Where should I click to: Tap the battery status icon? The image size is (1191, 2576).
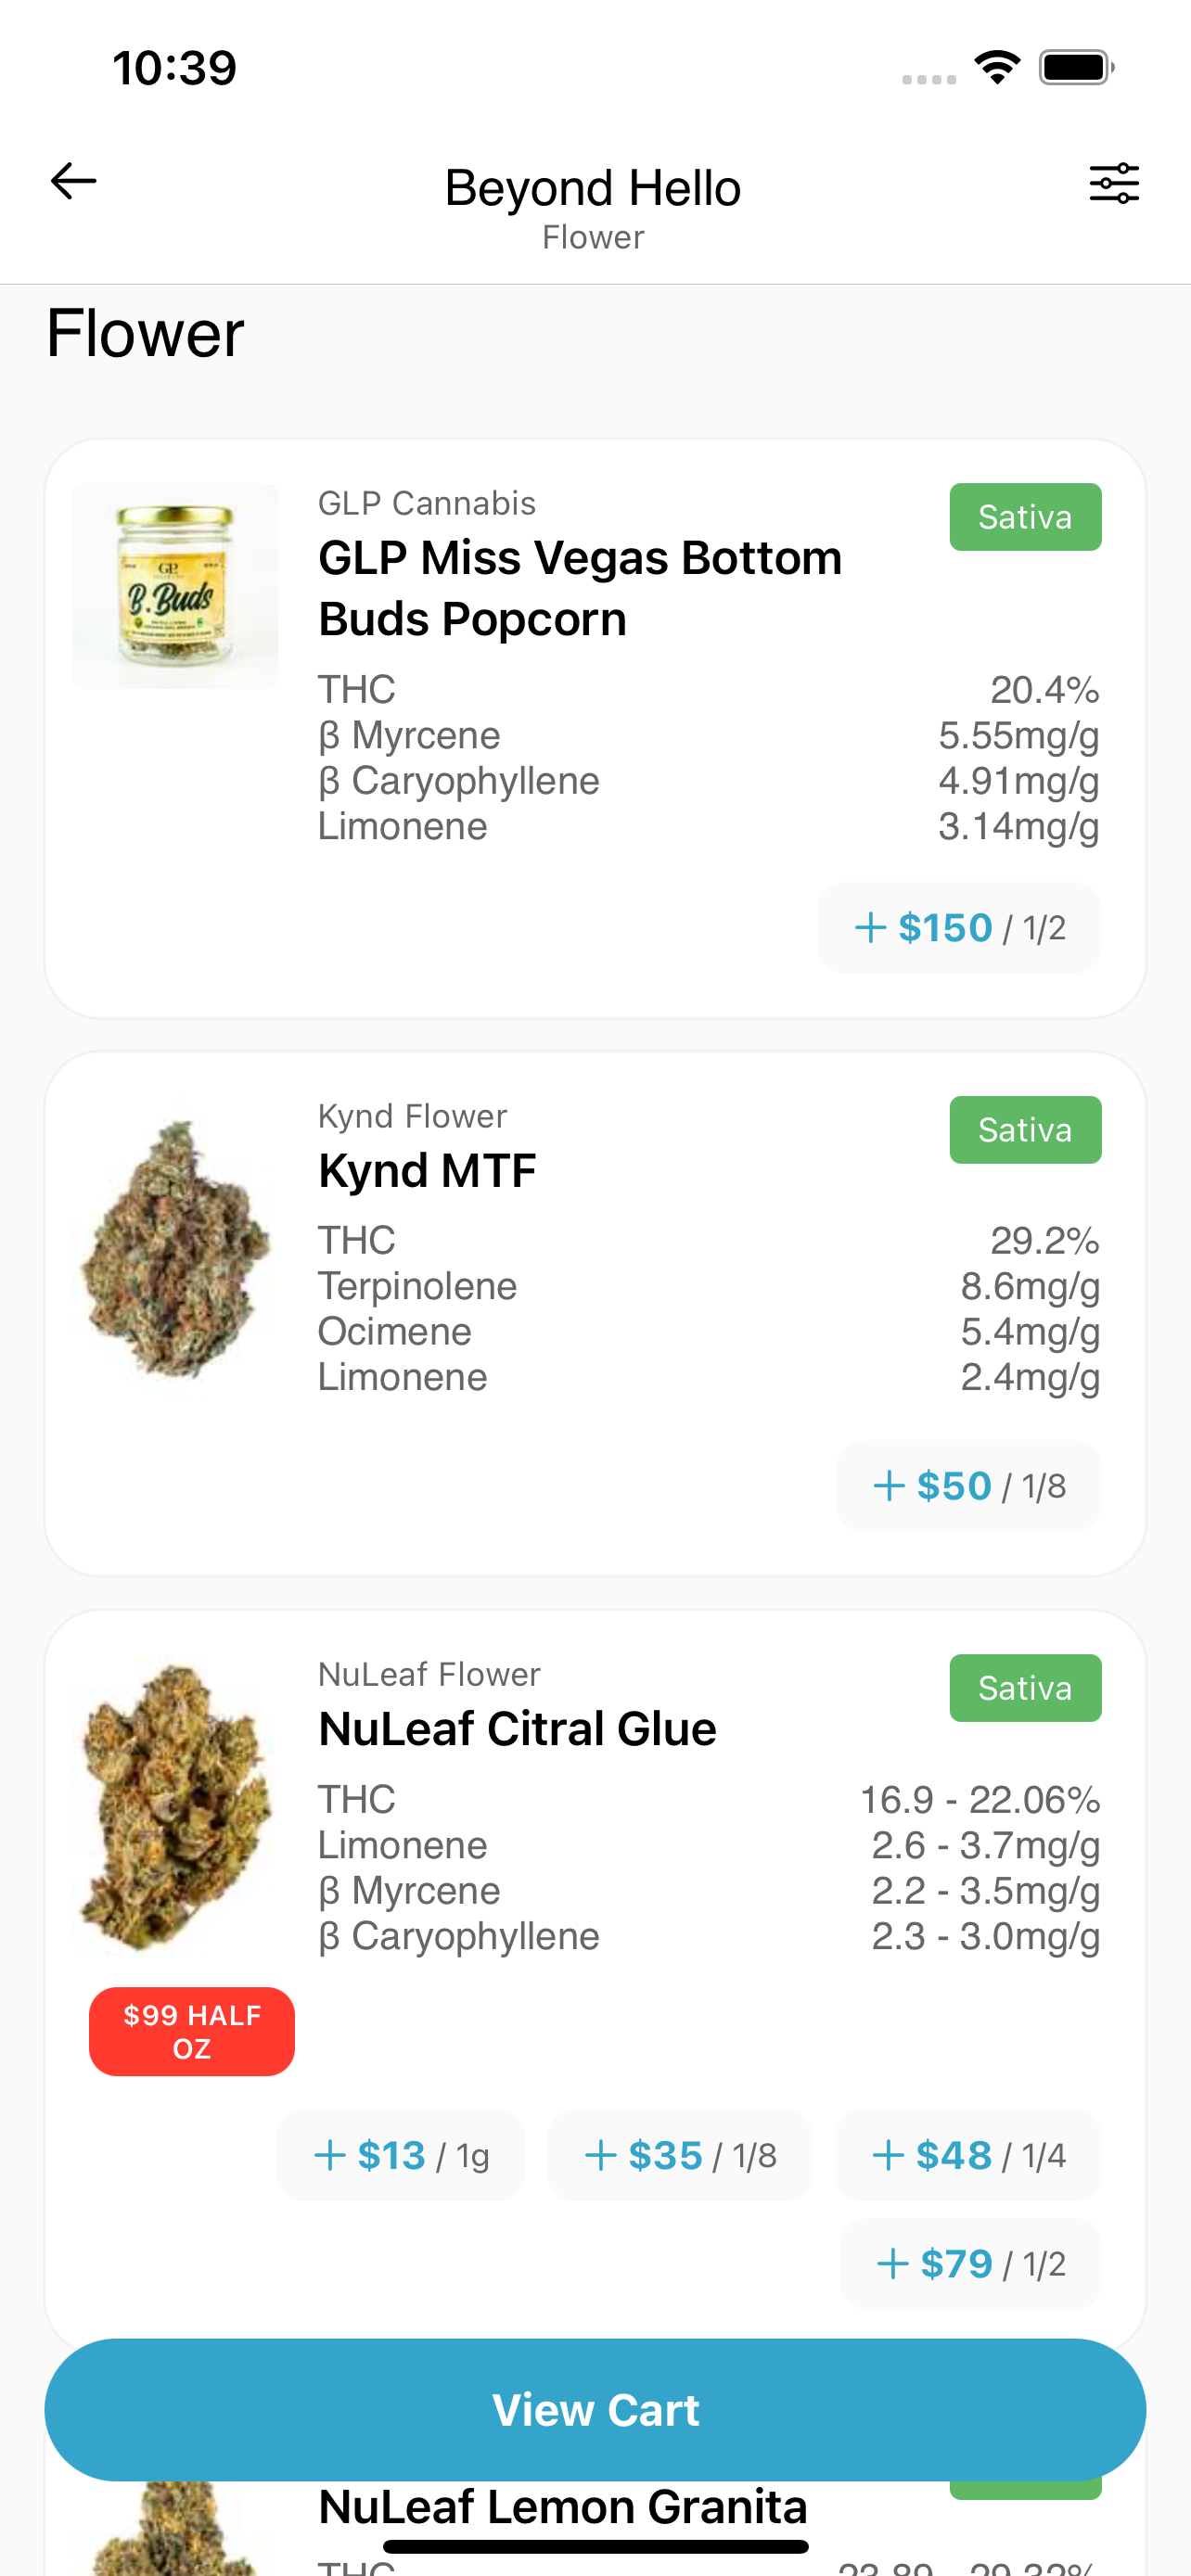1076,68
